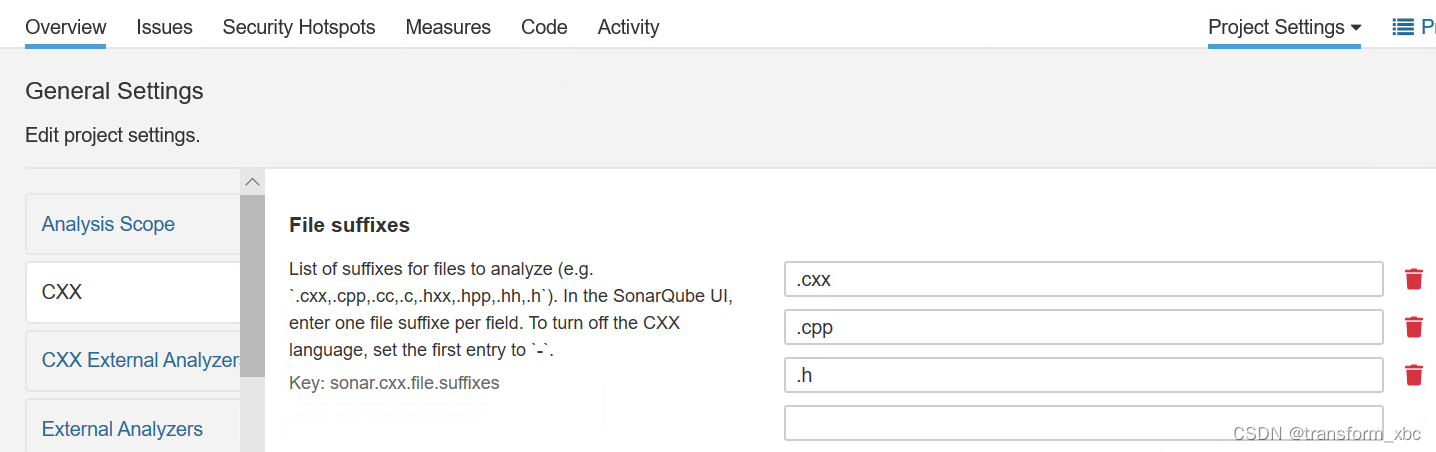
Task: Click the list icon at top right
Action: (1403, 27)
